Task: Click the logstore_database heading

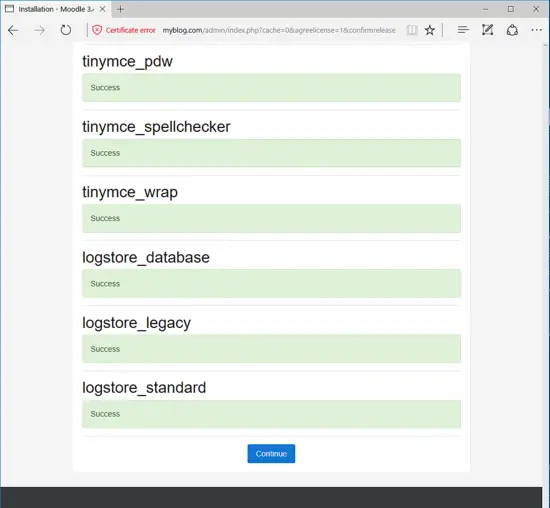Action: click(x=146, y=258)
